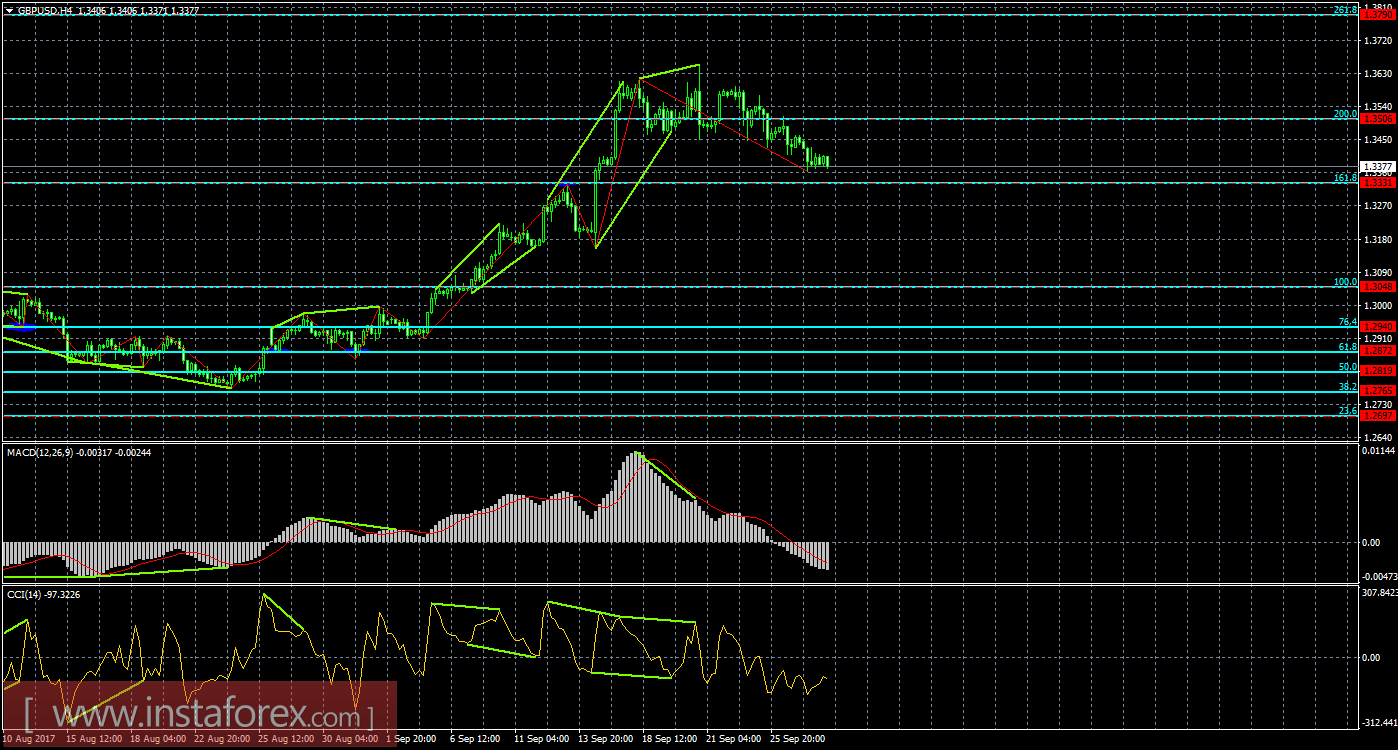Screen dimensions: 1398x750
Task: Click the 161.8 Fibonacci retracement label
Action: coord(1346,177)
